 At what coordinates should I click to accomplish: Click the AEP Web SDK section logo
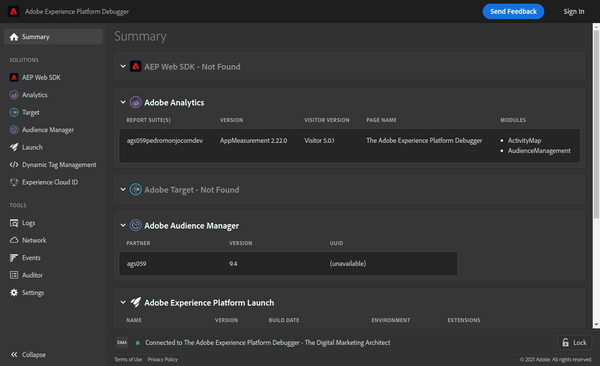click(135, 66)
